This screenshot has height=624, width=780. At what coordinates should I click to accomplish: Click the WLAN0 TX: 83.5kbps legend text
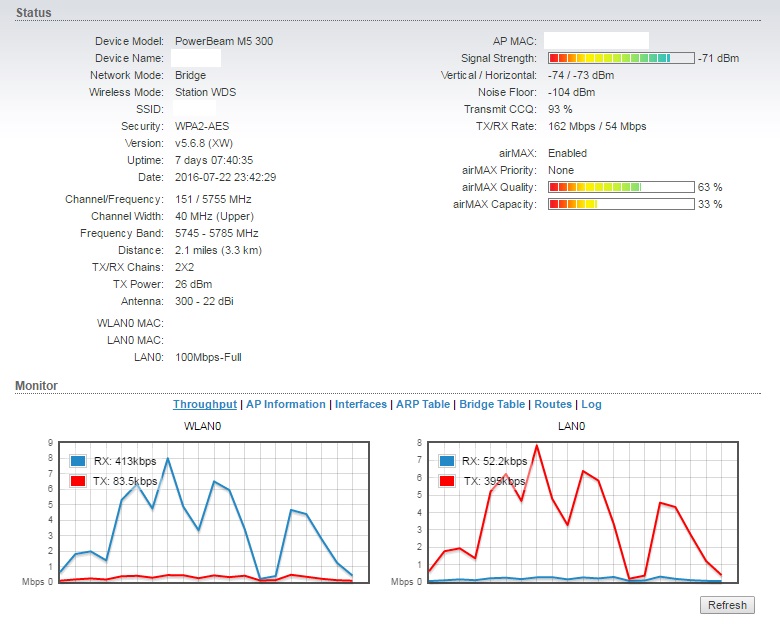(x=125, y=481)
